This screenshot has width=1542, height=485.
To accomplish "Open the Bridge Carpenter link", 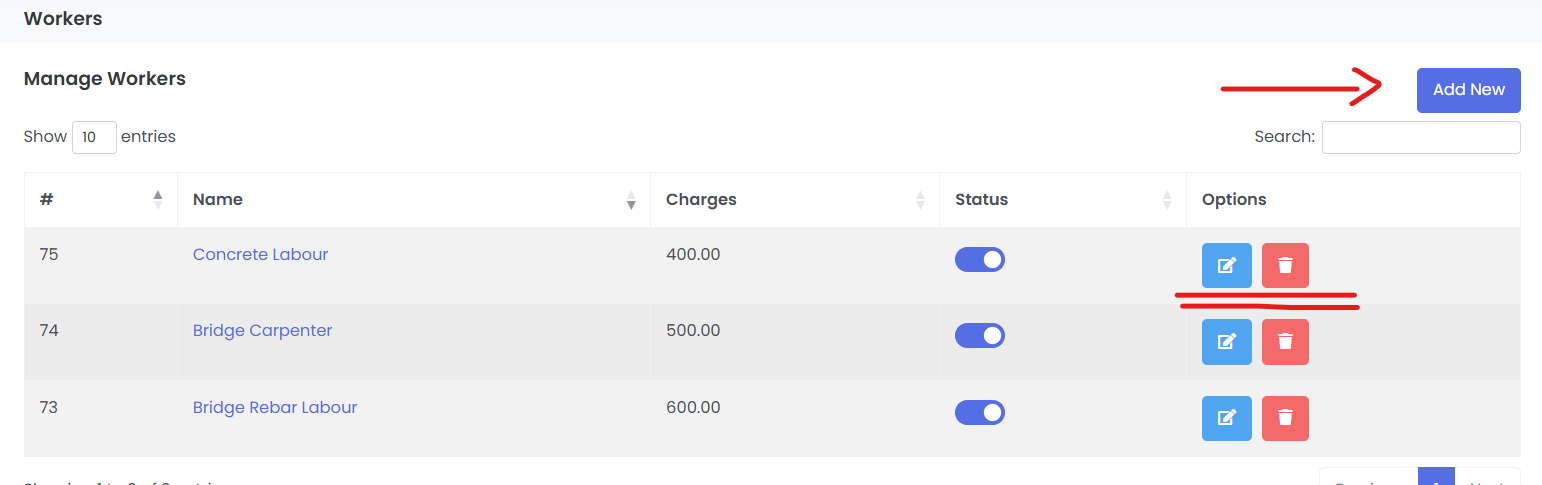I will (262, 330).
